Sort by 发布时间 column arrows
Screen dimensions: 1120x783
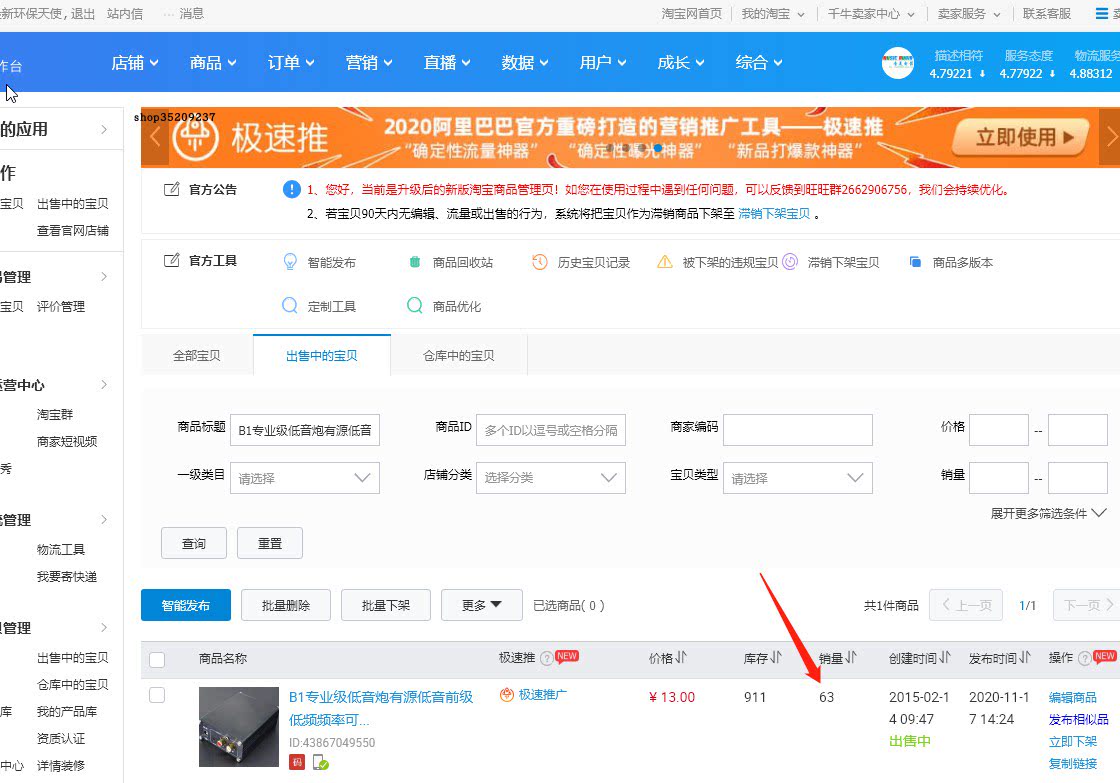click(1025, 657)
